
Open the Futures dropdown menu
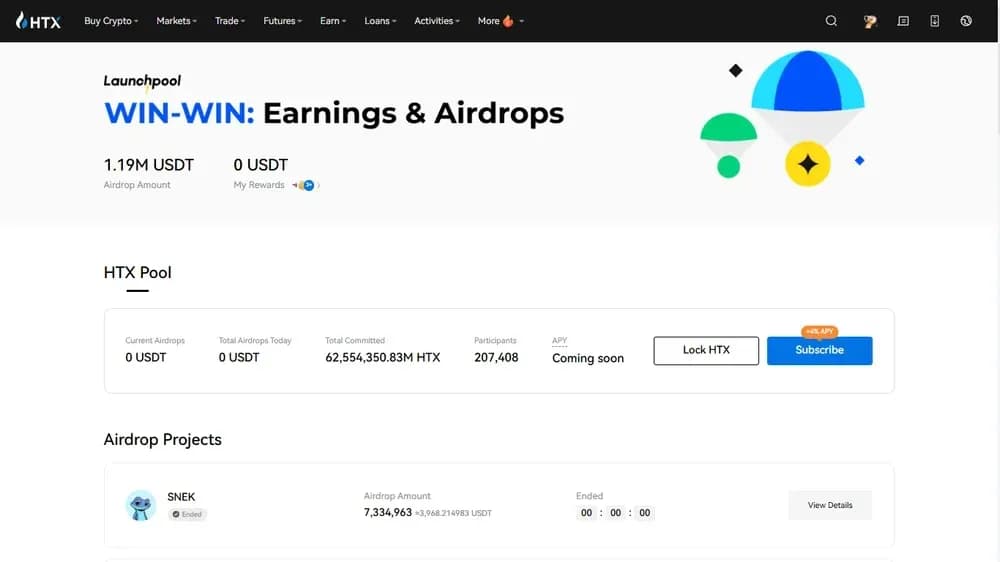(x=283, y=21)
